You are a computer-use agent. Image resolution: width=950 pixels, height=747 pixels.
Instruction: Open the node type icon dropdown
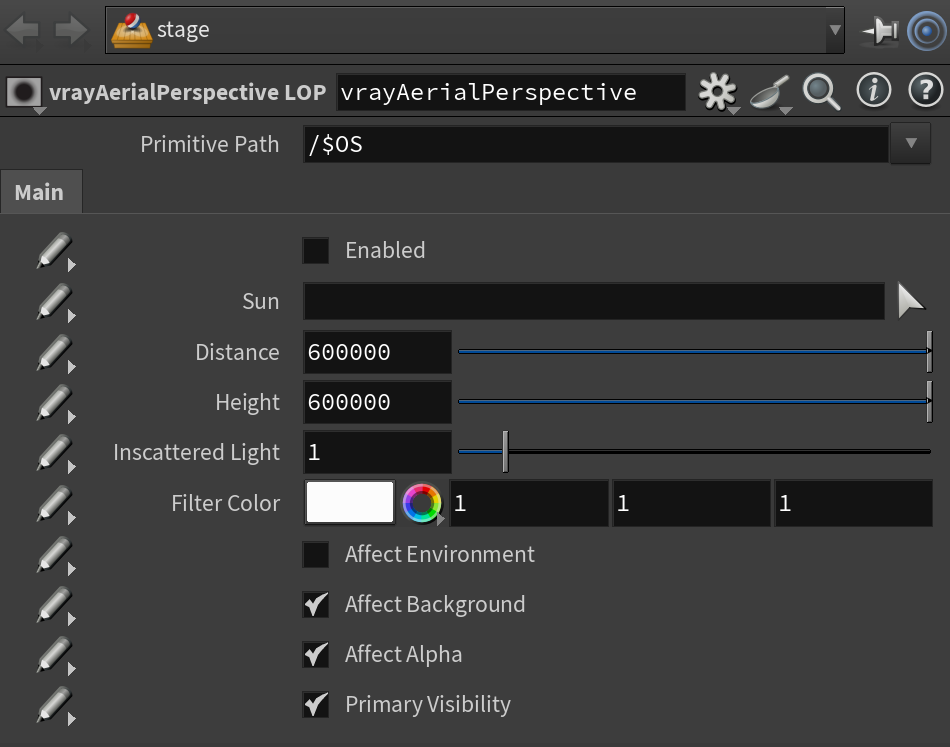pyautogui.click(x=24, y=93)
